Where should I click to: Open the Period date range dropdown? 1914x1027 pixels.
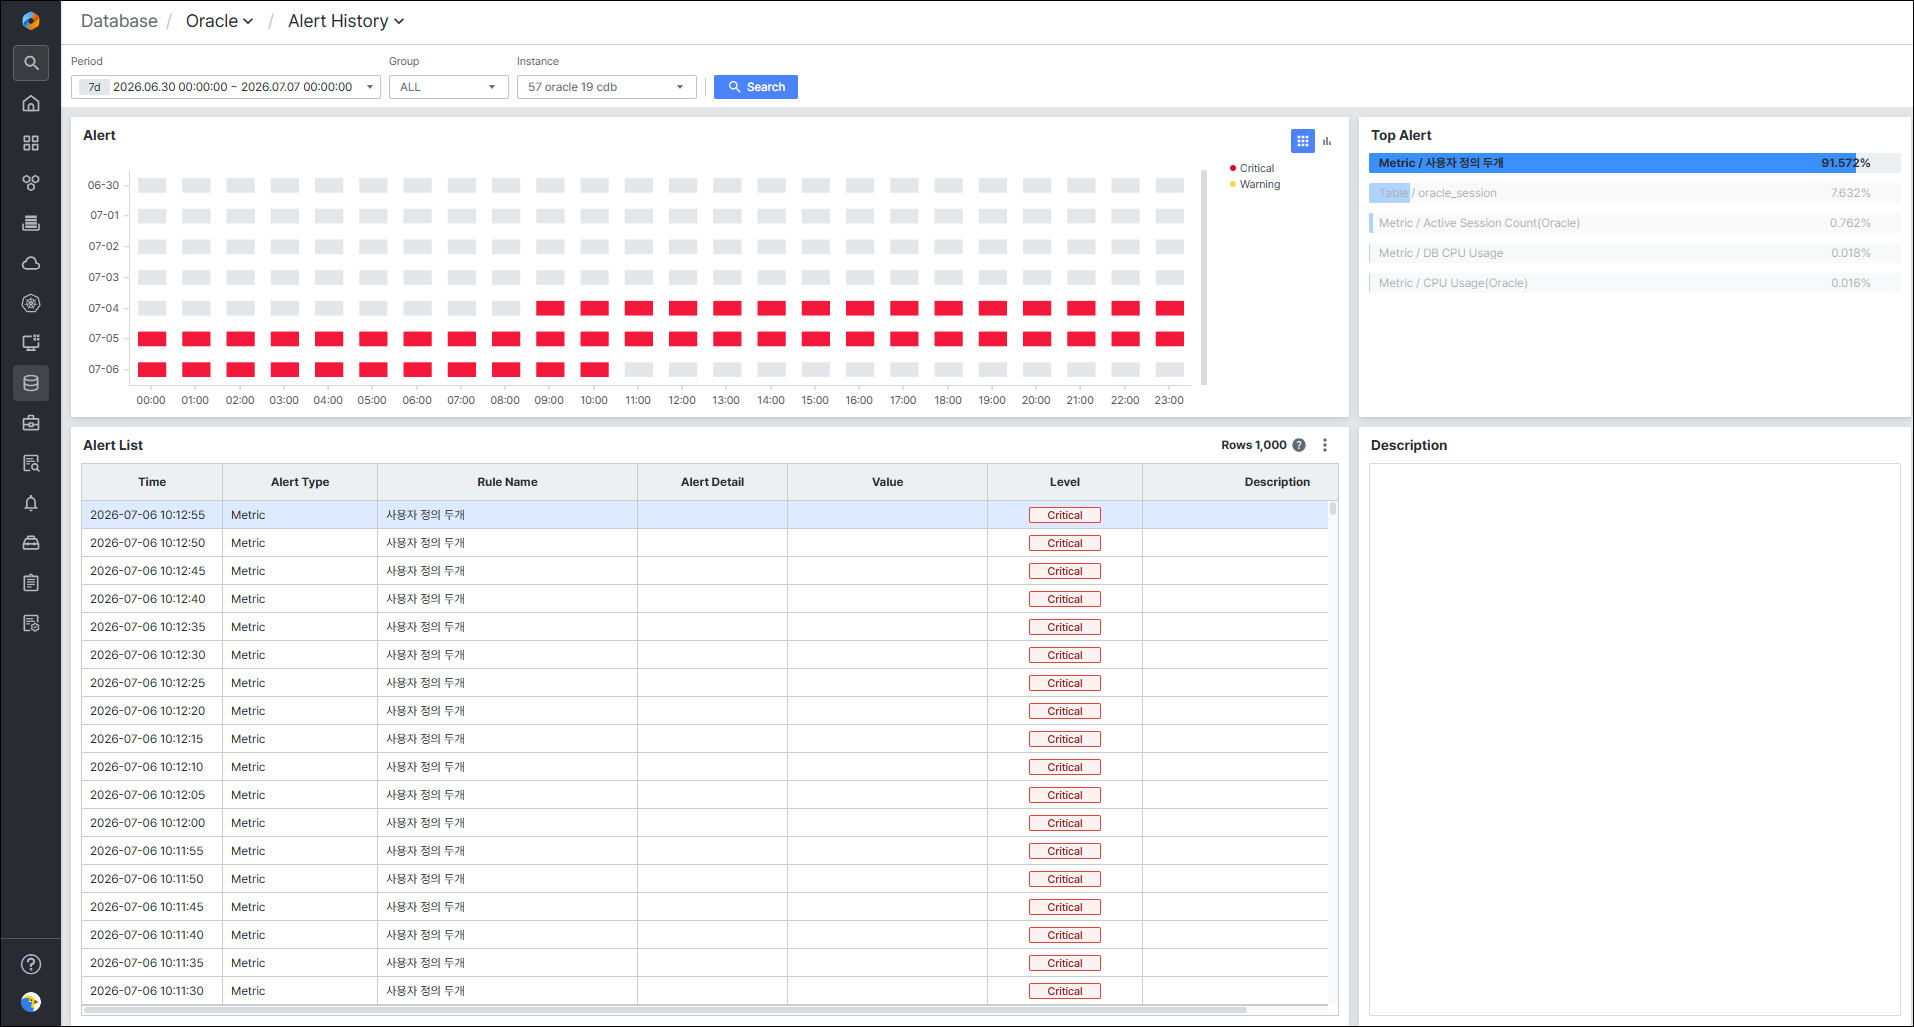(x=226, y=87)
